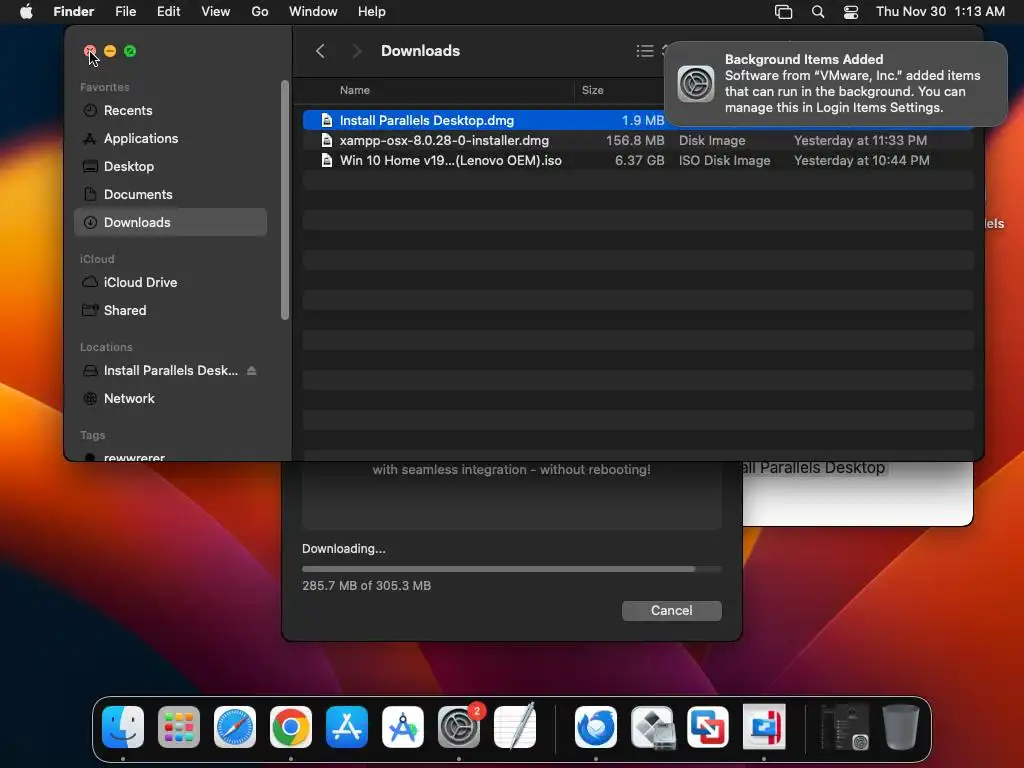Screen dimensions: 1024x768
Task: Select Install Parallels Desk... volume in sidebar
Action: coord(170,370)
